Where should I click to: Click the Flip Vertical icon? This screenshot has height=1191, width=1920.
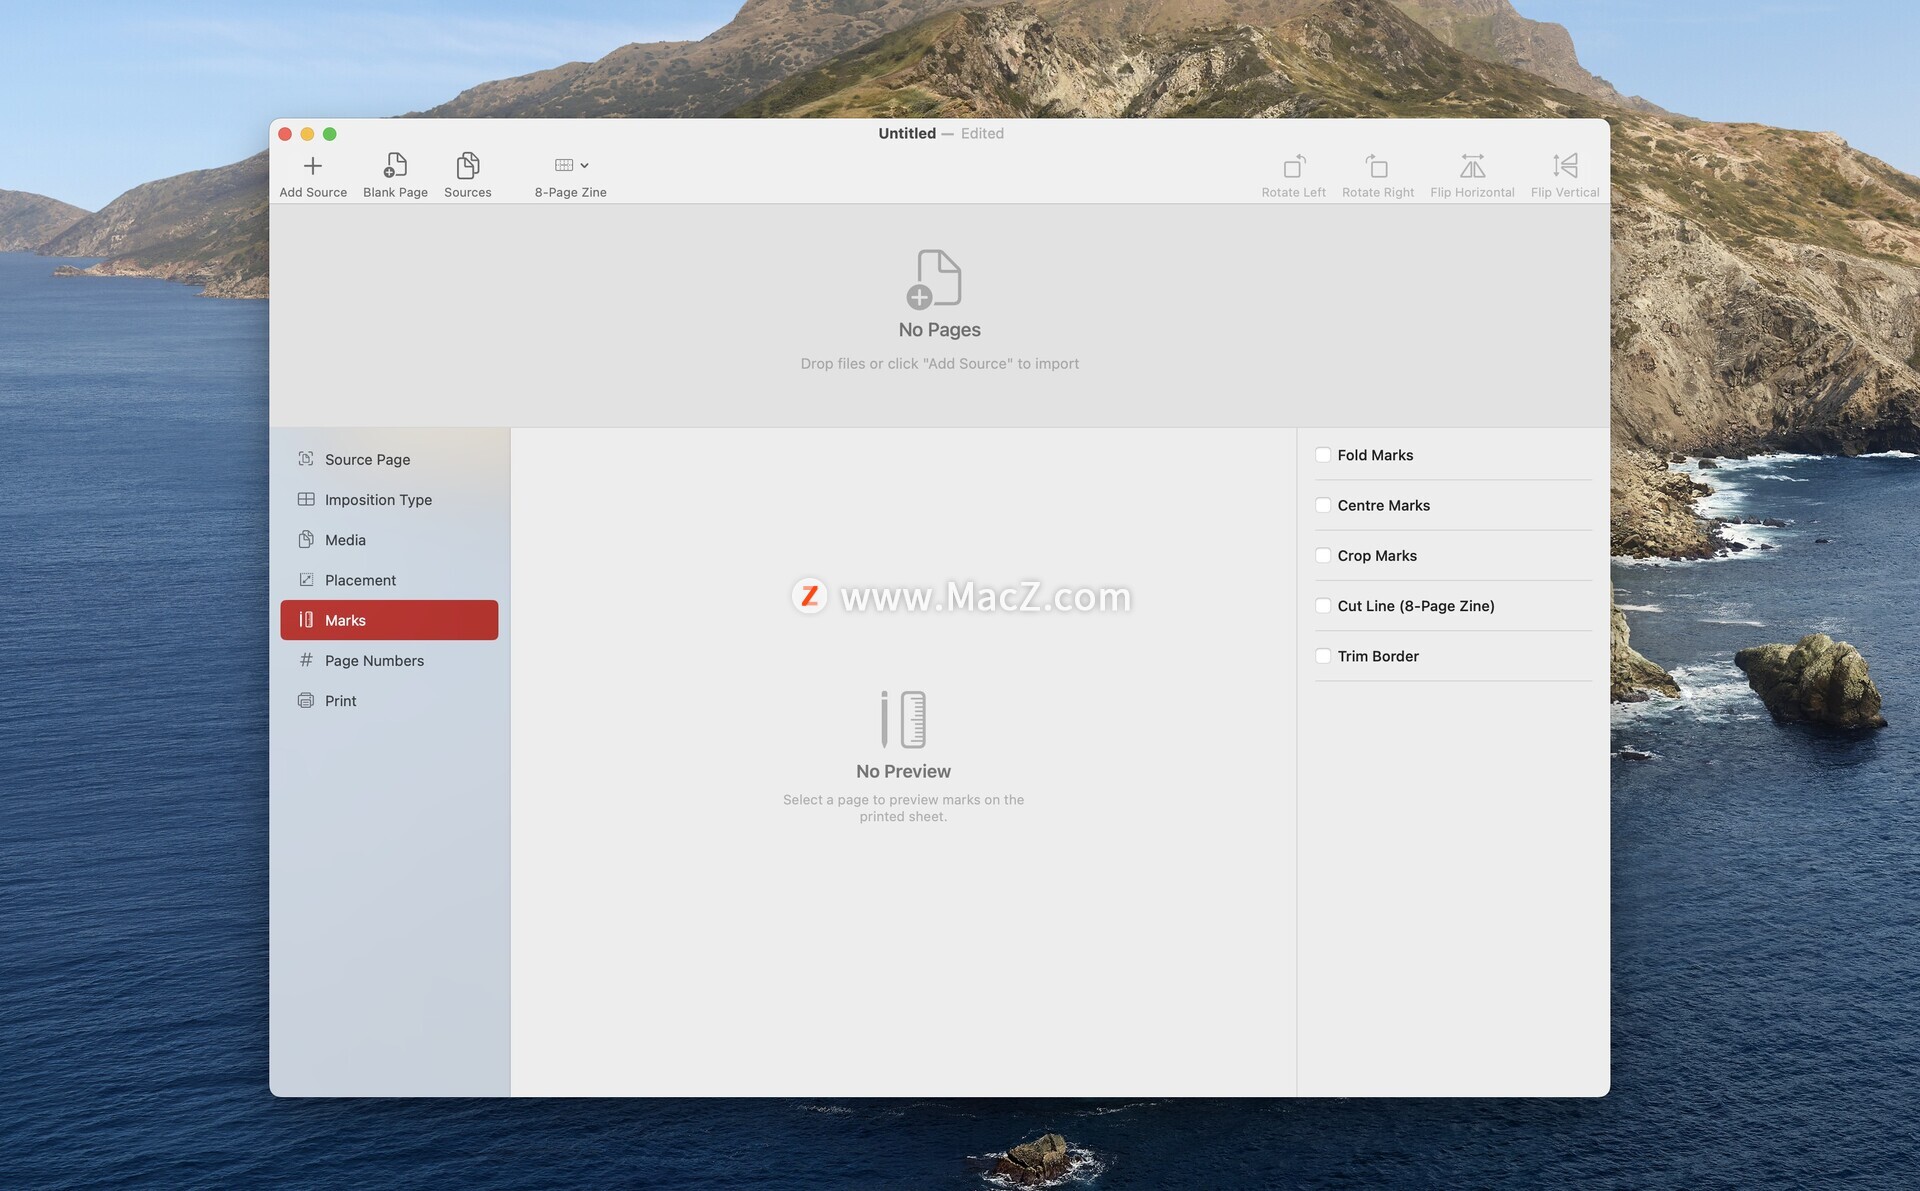(1564, 166)
